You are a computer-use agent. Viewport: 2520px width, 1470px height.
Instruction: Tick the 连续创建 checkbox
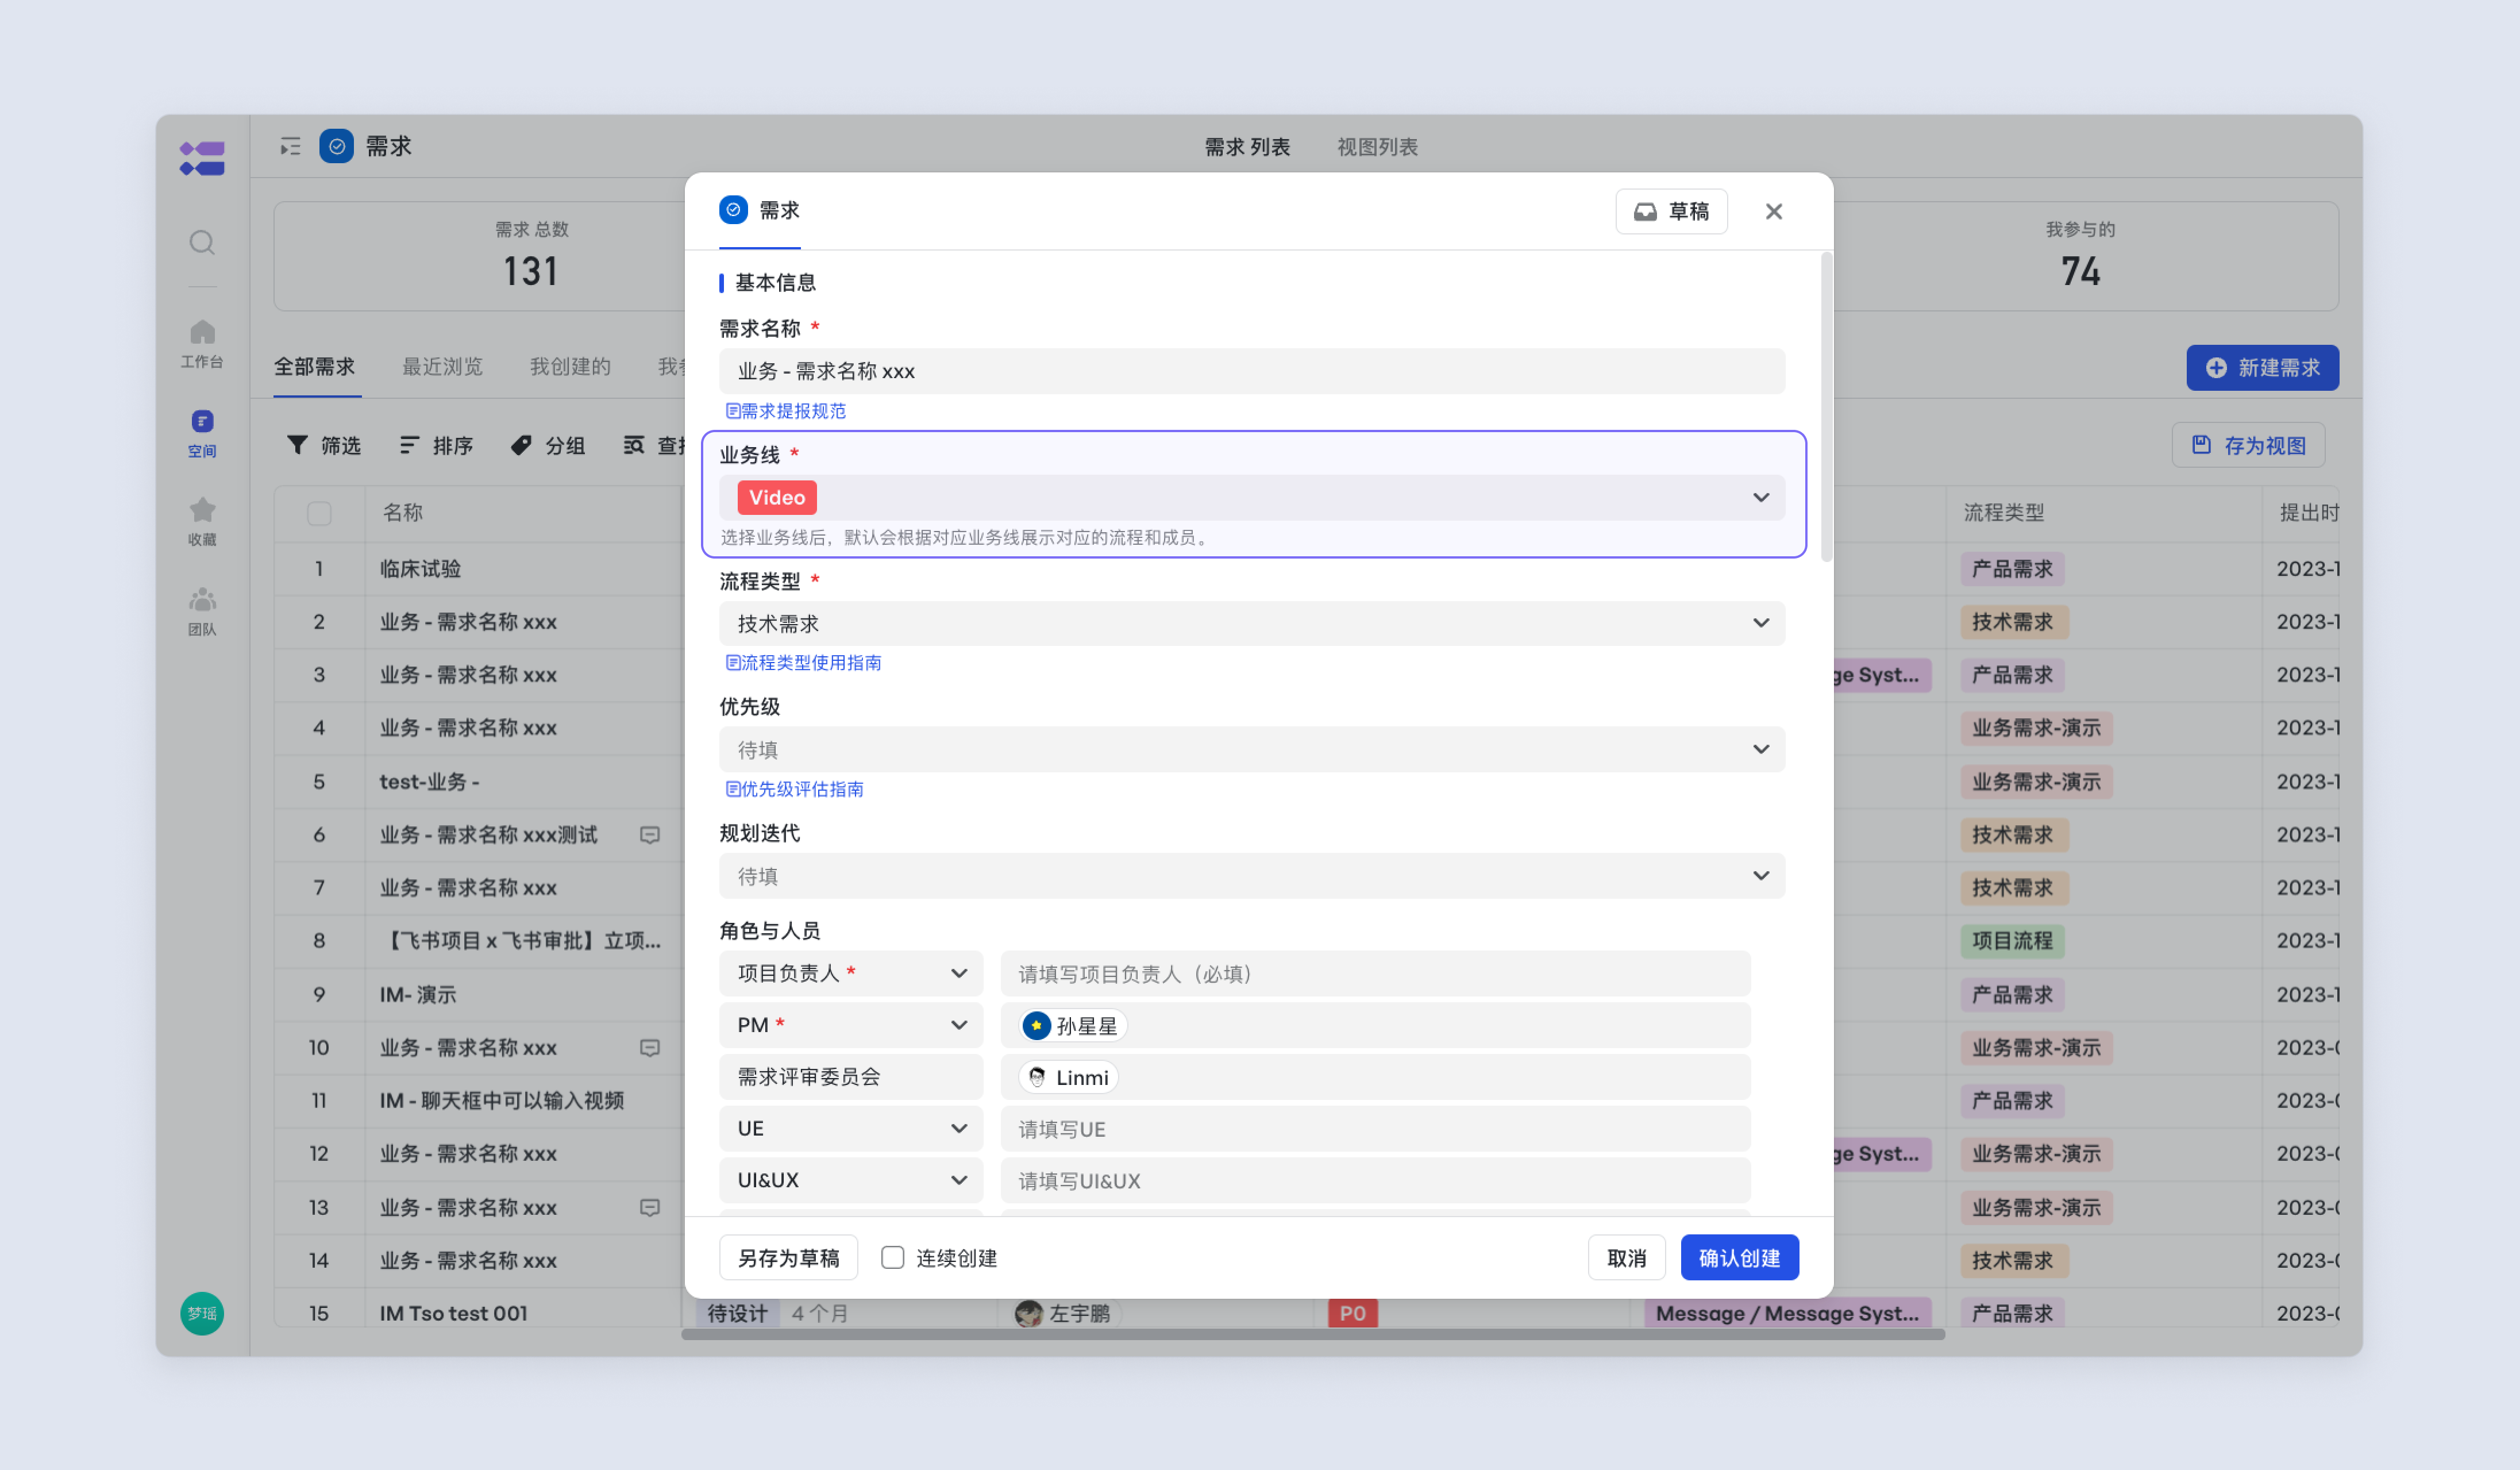(x=893, y=1257)
